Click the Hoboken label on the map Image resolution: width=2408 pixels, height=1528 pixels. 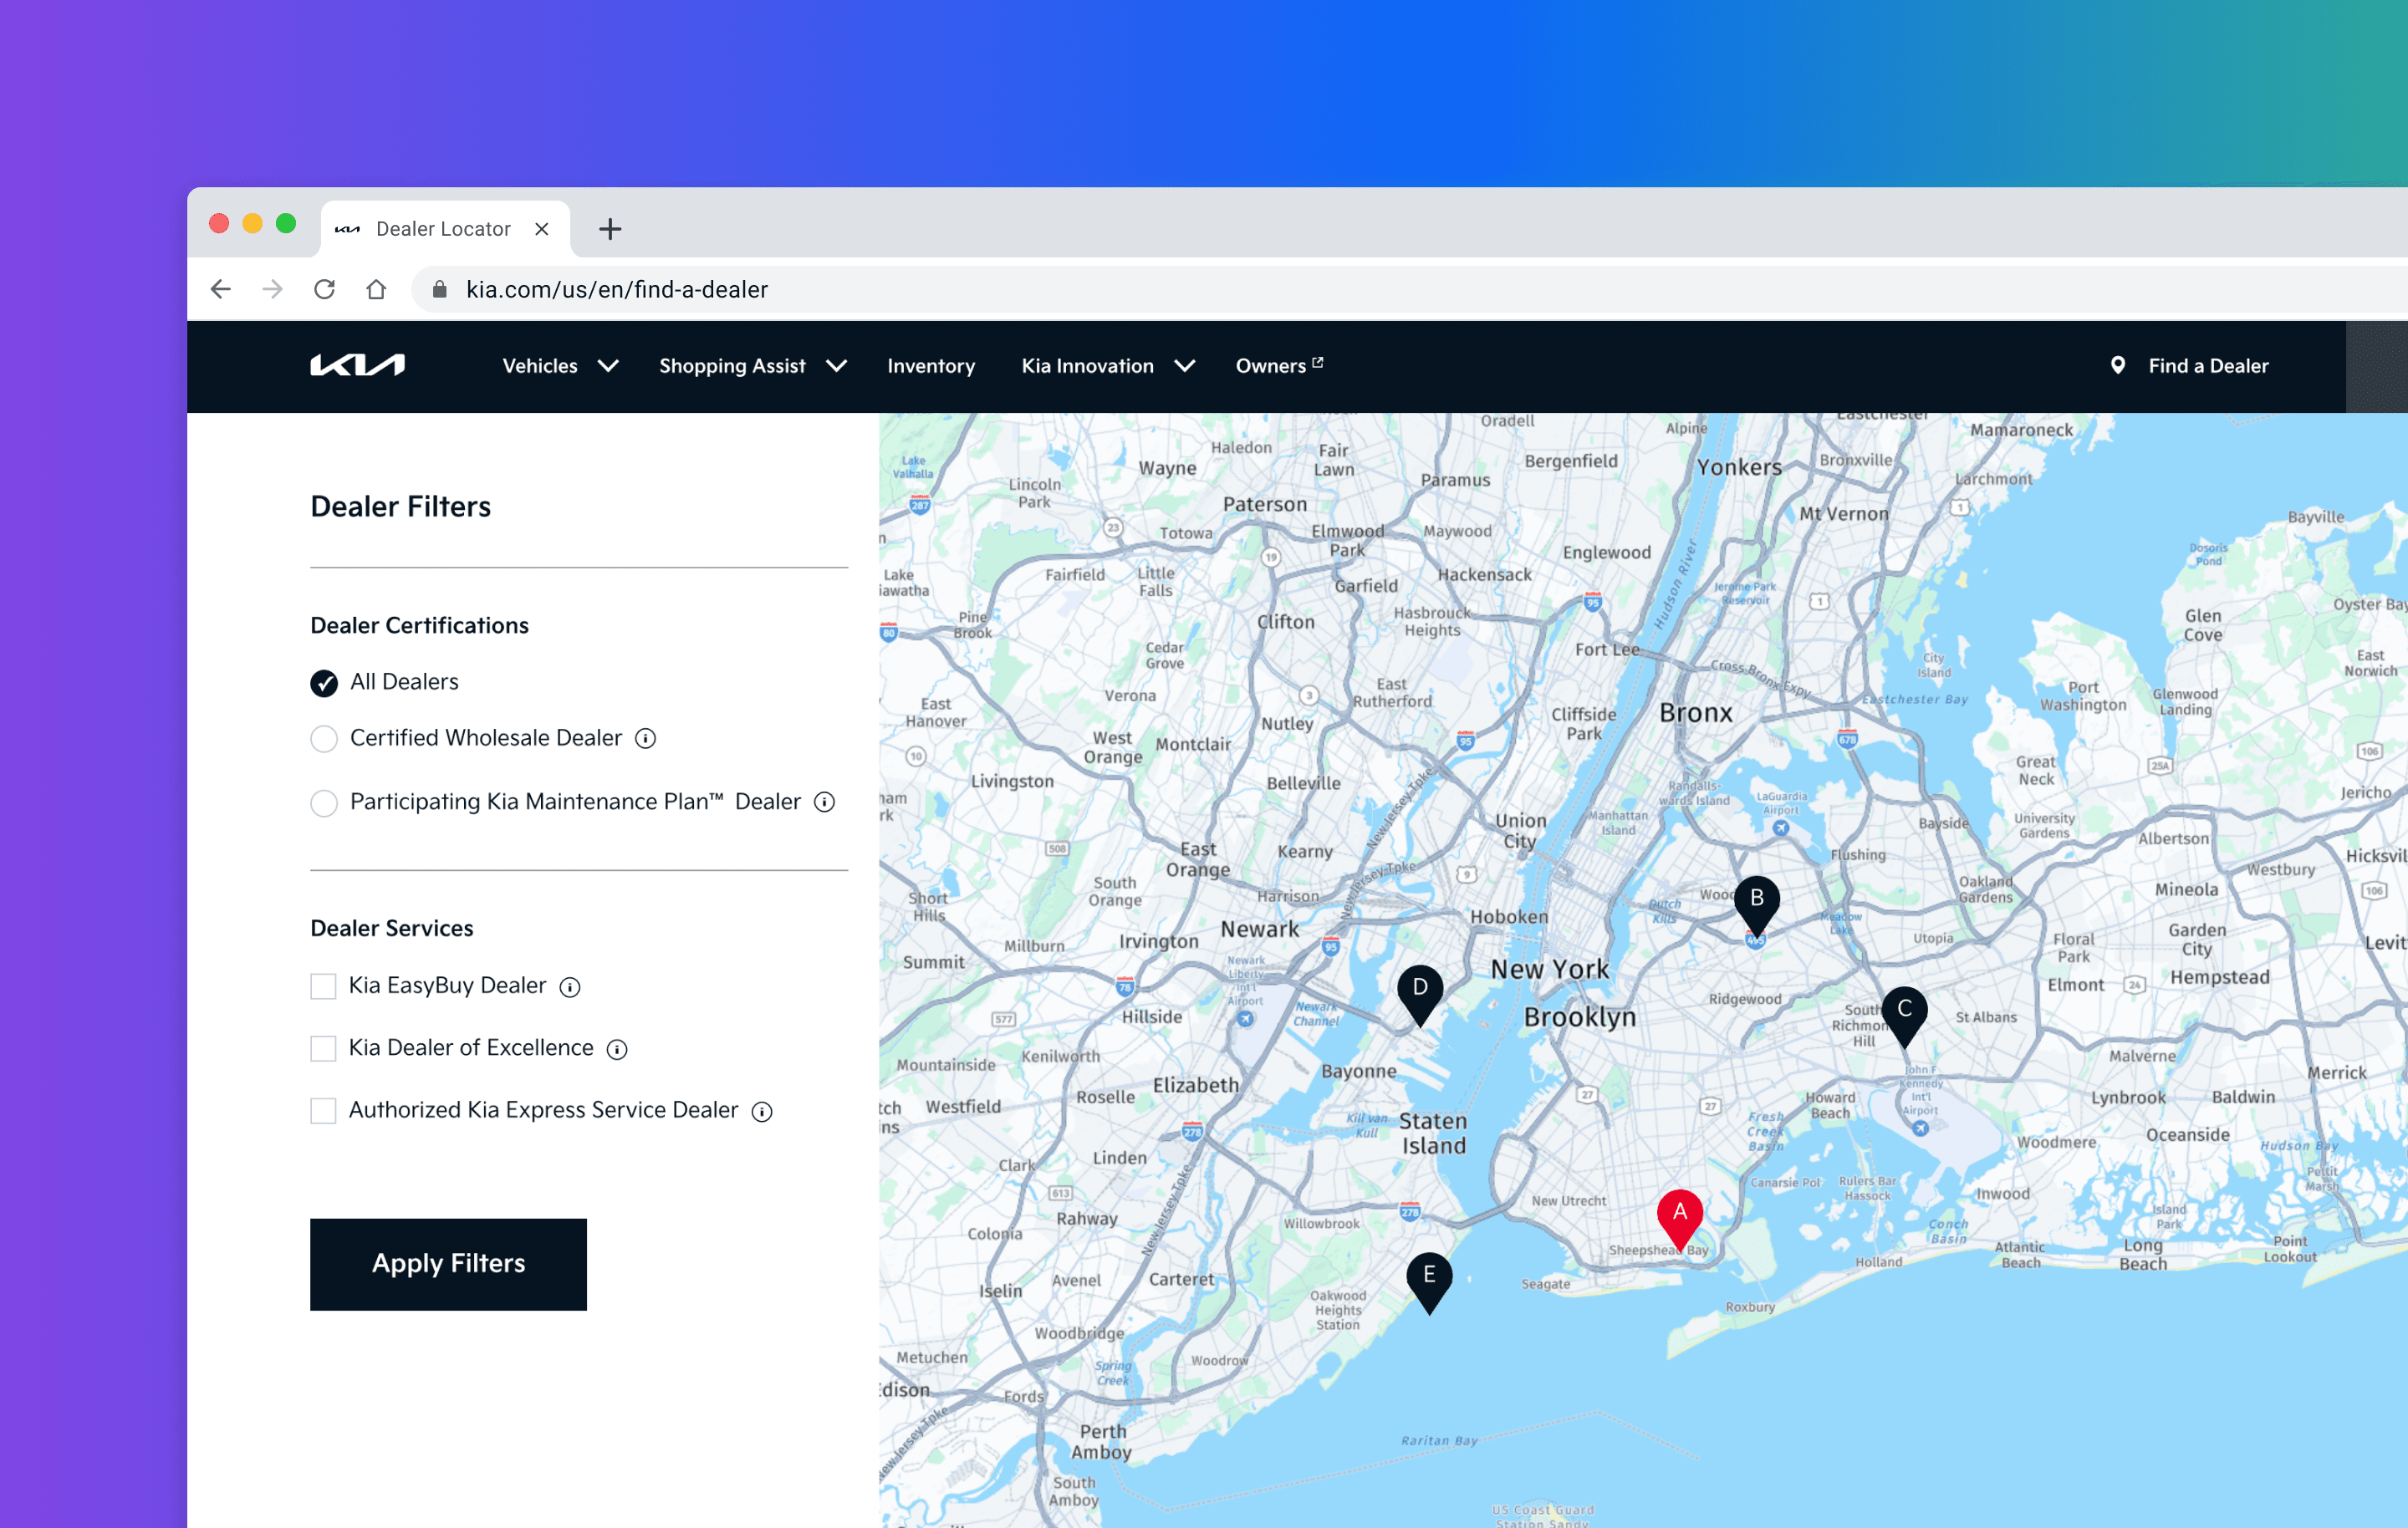[1509, 917]
